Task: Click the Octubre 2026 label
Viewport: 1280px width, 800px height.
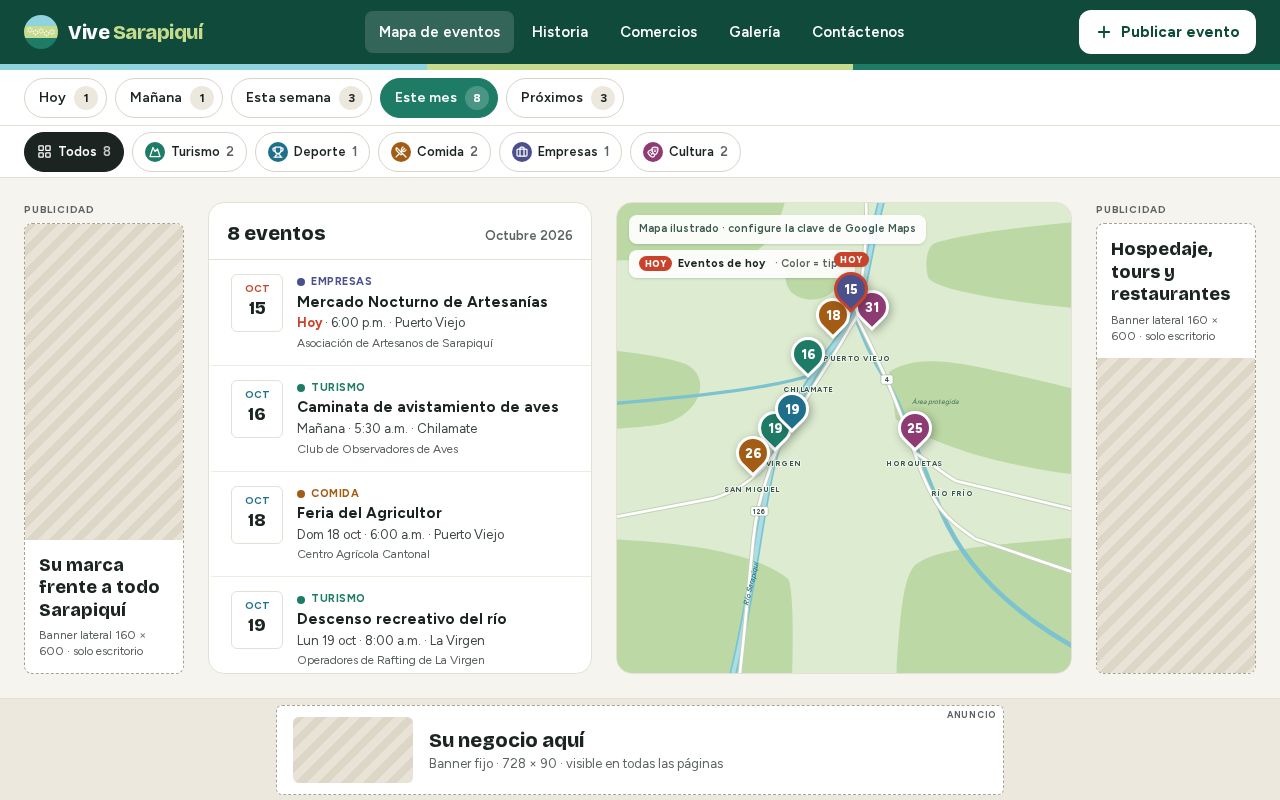Action: coord(529,236)
